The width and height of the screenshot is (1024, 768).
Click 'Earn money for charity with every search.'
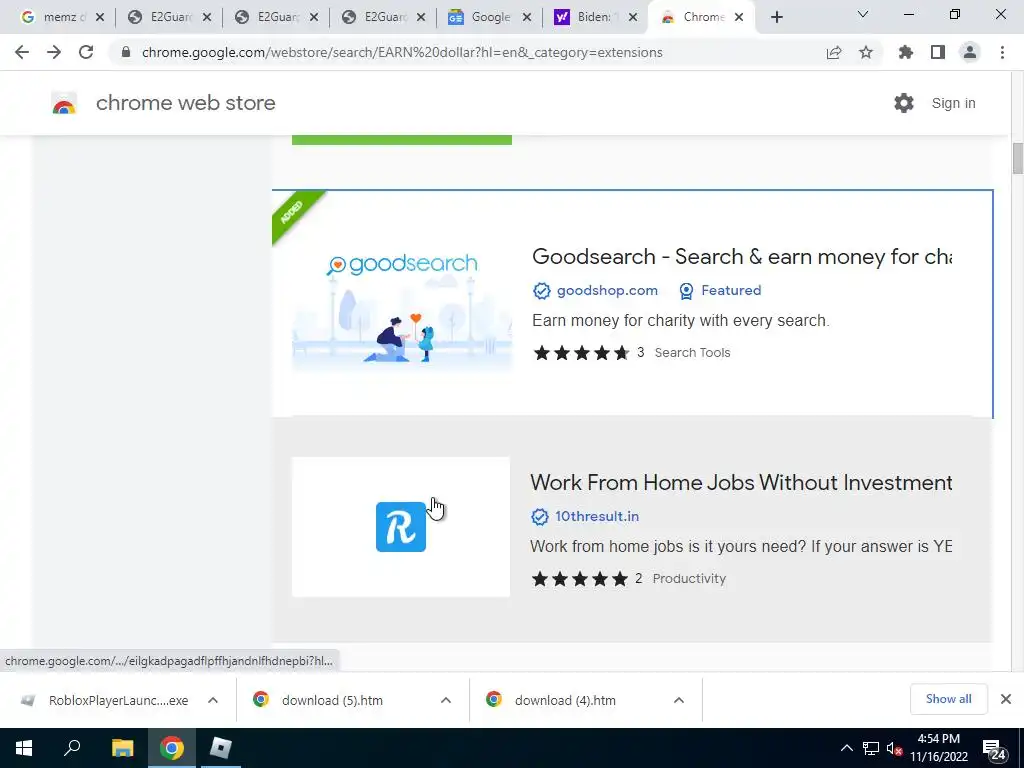tap(680, 321)
